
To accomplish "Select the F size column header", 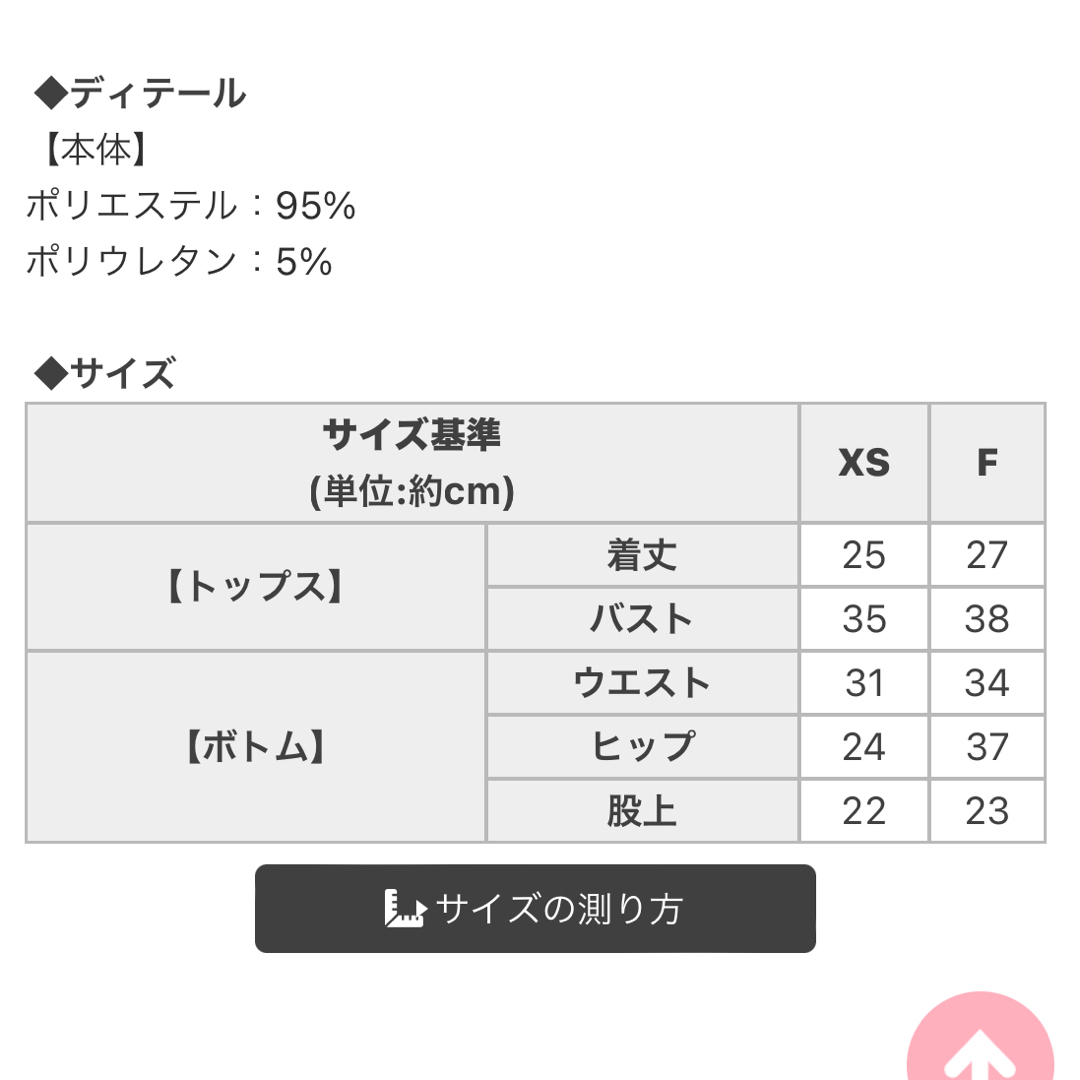I will 987,462.
